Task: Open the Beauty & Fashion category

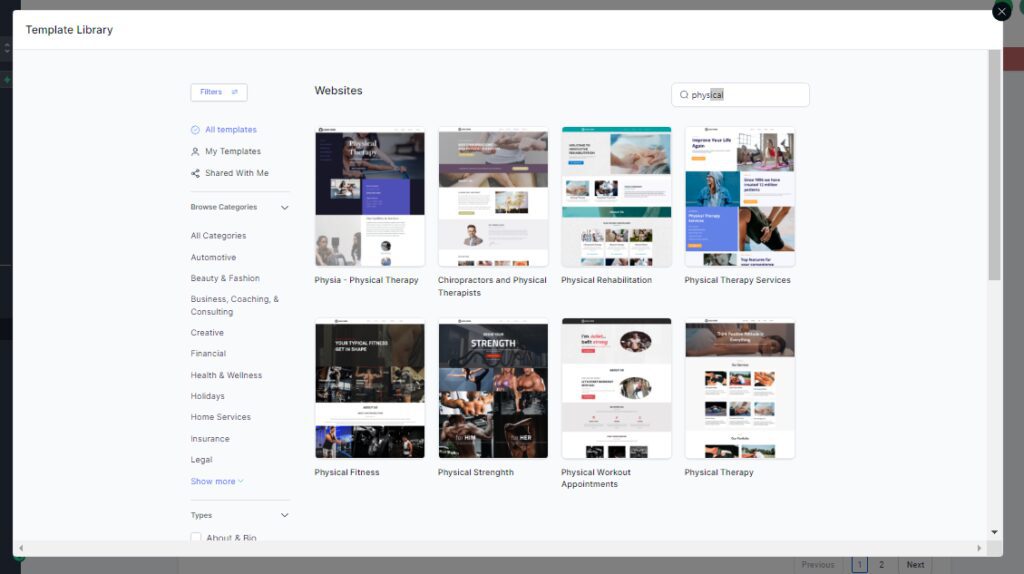Action: click(x=225, y=279)
